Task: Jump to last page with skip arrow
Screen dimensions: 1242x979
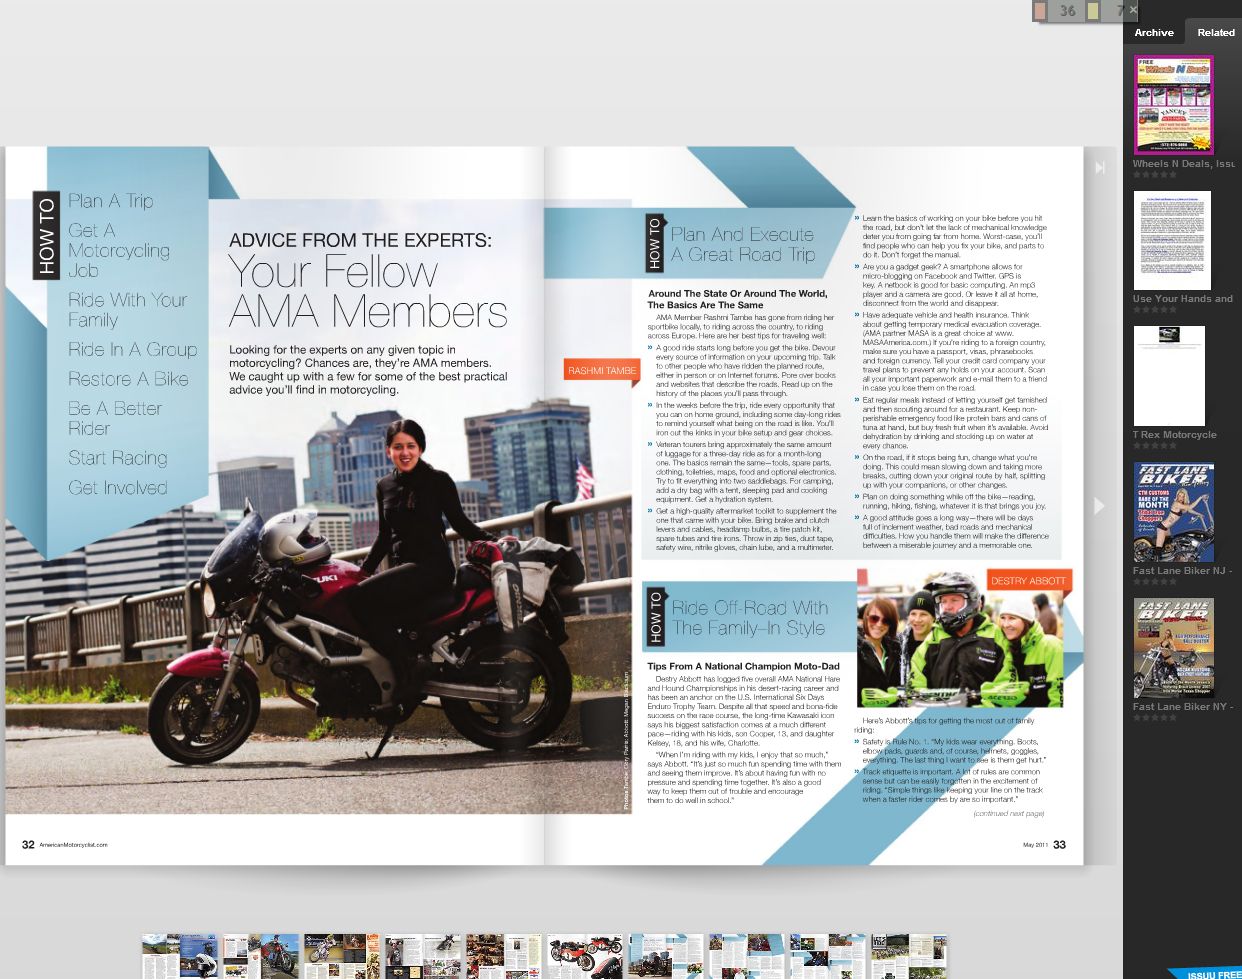Action: [x=1099, y=168]
